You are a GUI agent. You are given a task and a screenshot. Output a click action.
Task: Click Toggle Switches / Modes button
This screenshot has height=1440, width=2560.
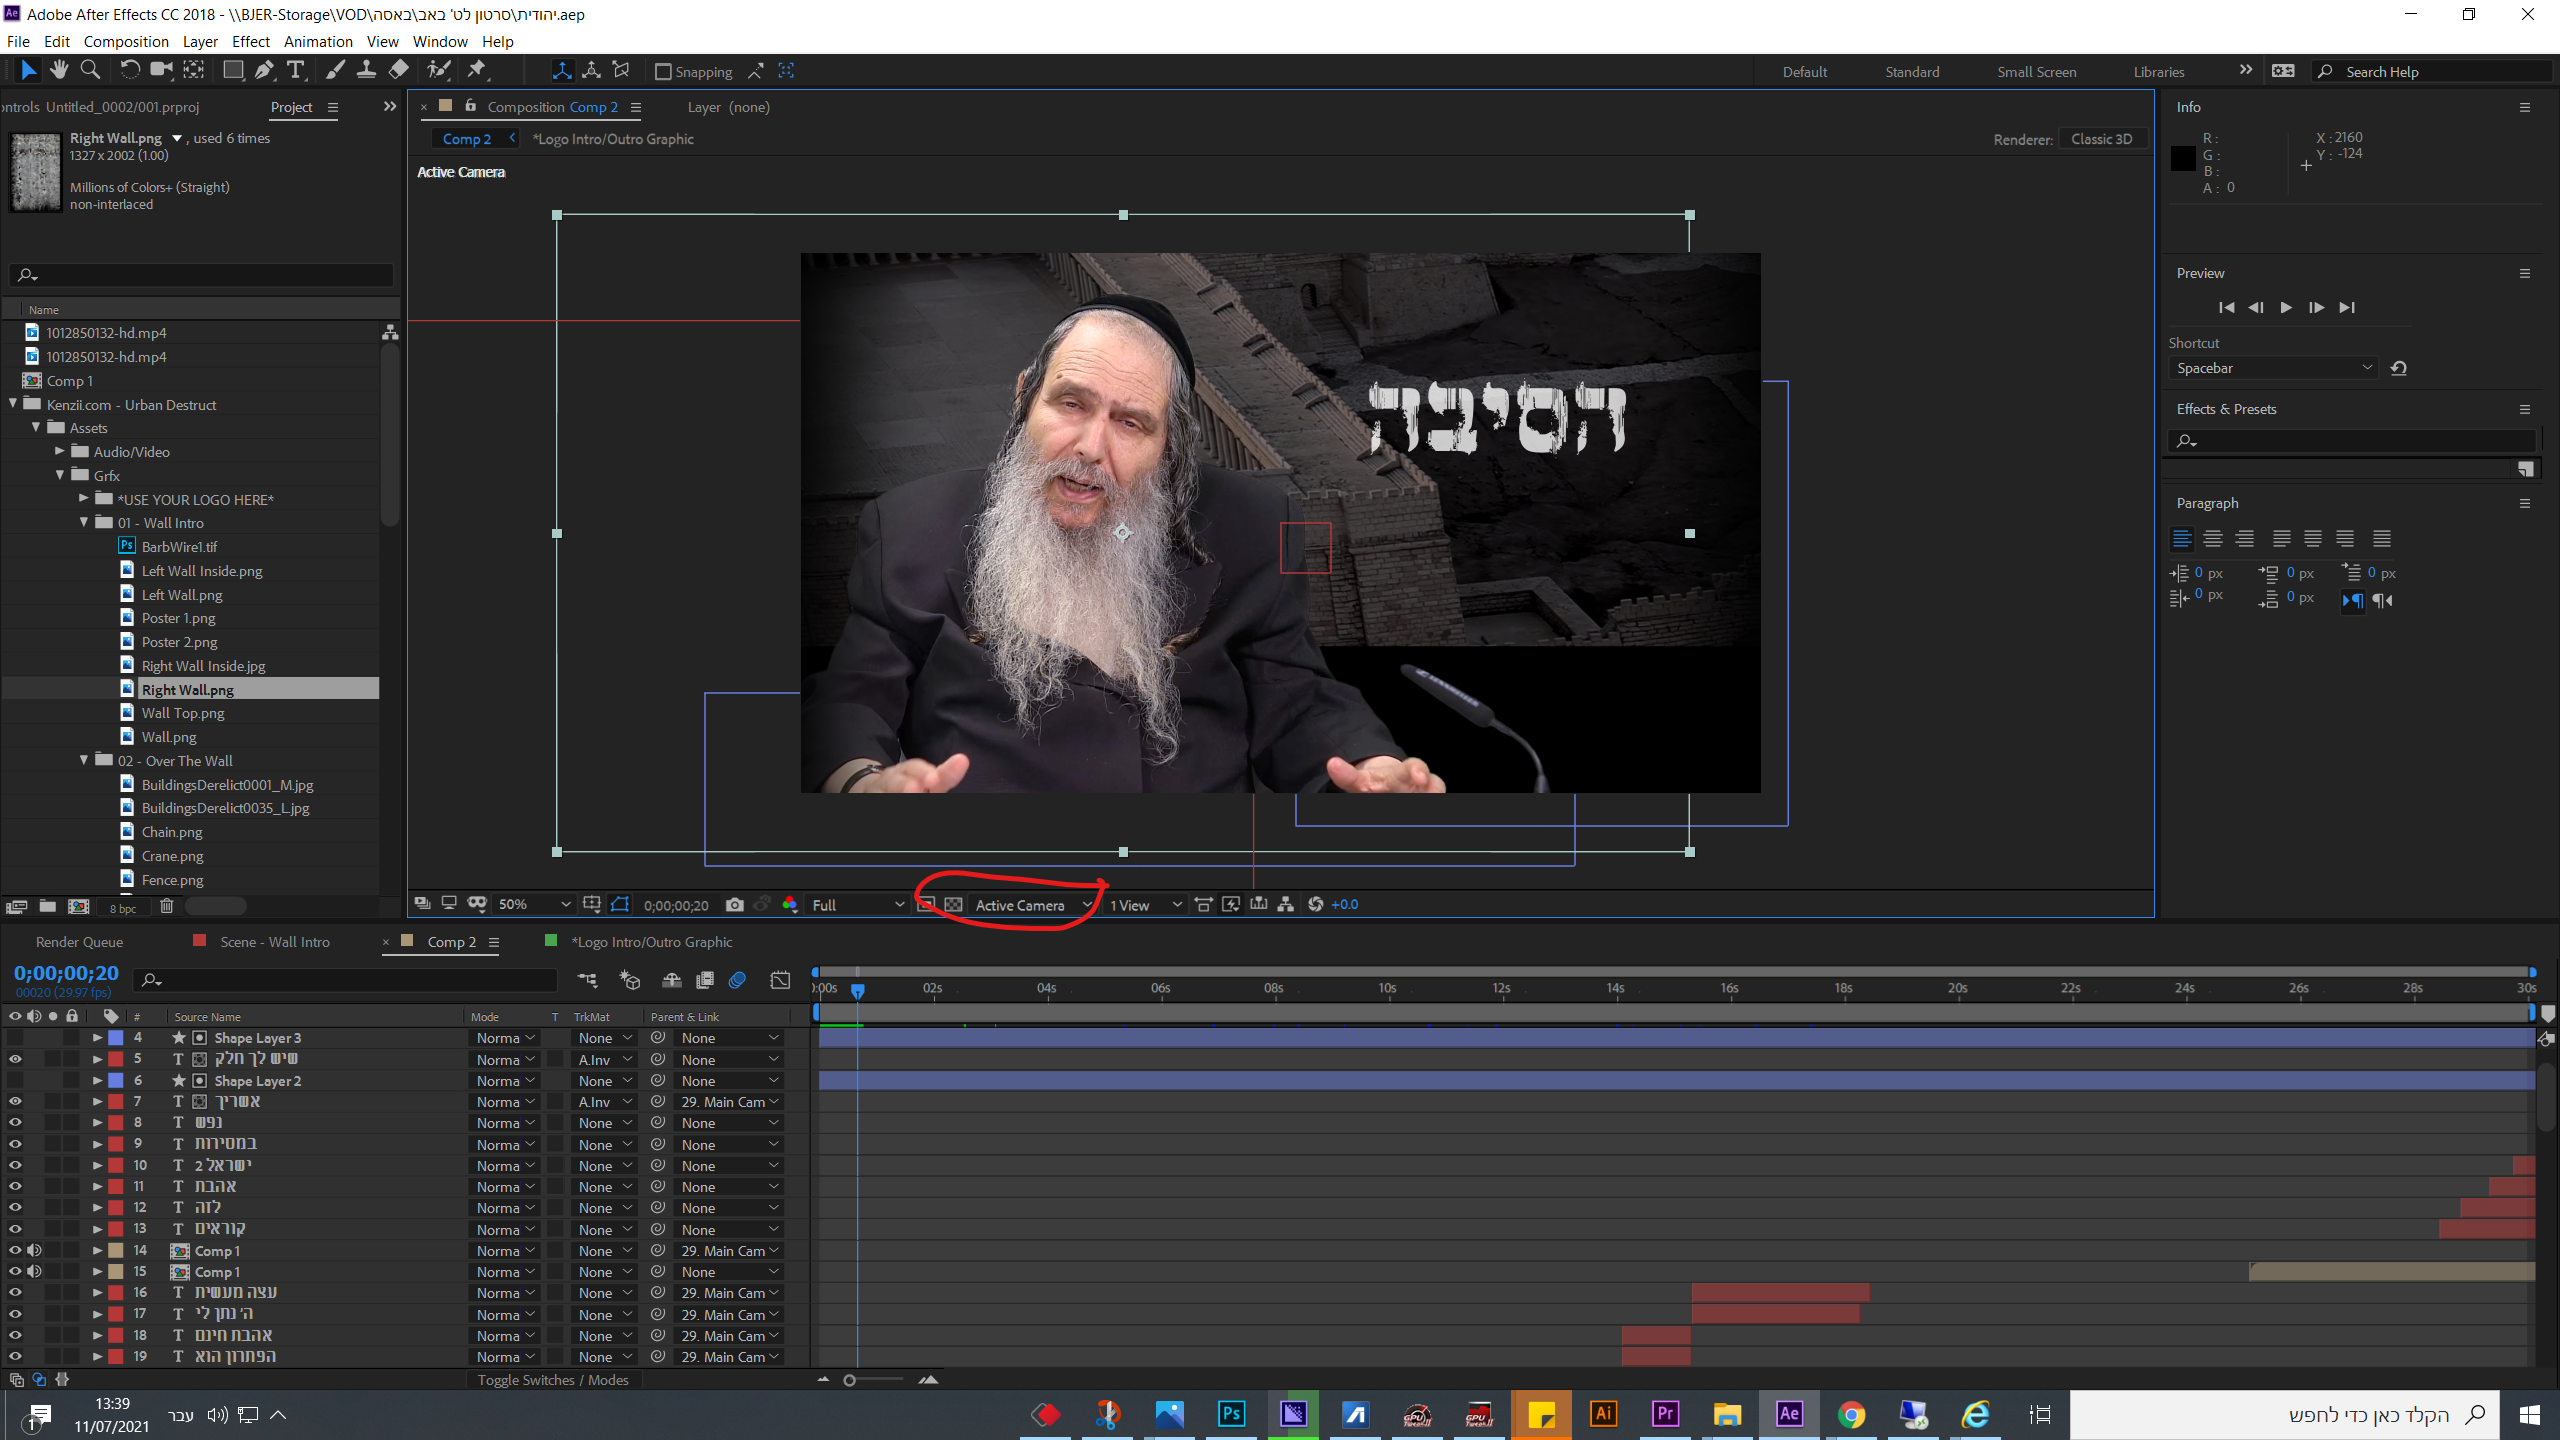click(552, 1380)
